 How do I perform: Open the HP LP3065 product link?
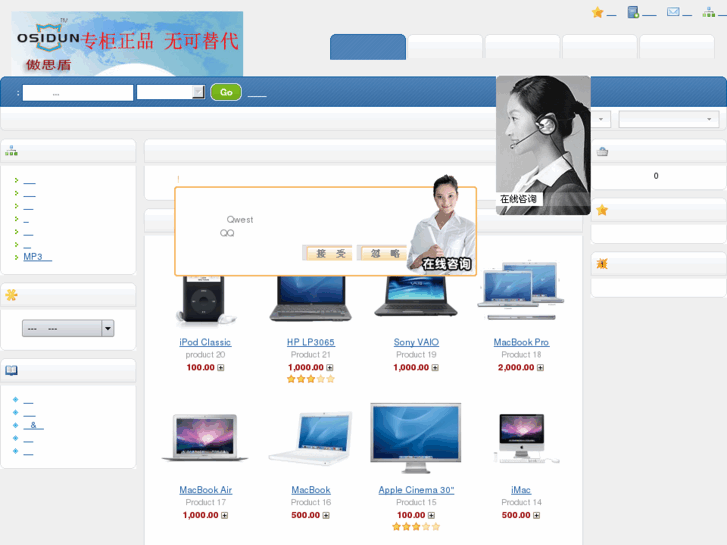click(311, 342)
